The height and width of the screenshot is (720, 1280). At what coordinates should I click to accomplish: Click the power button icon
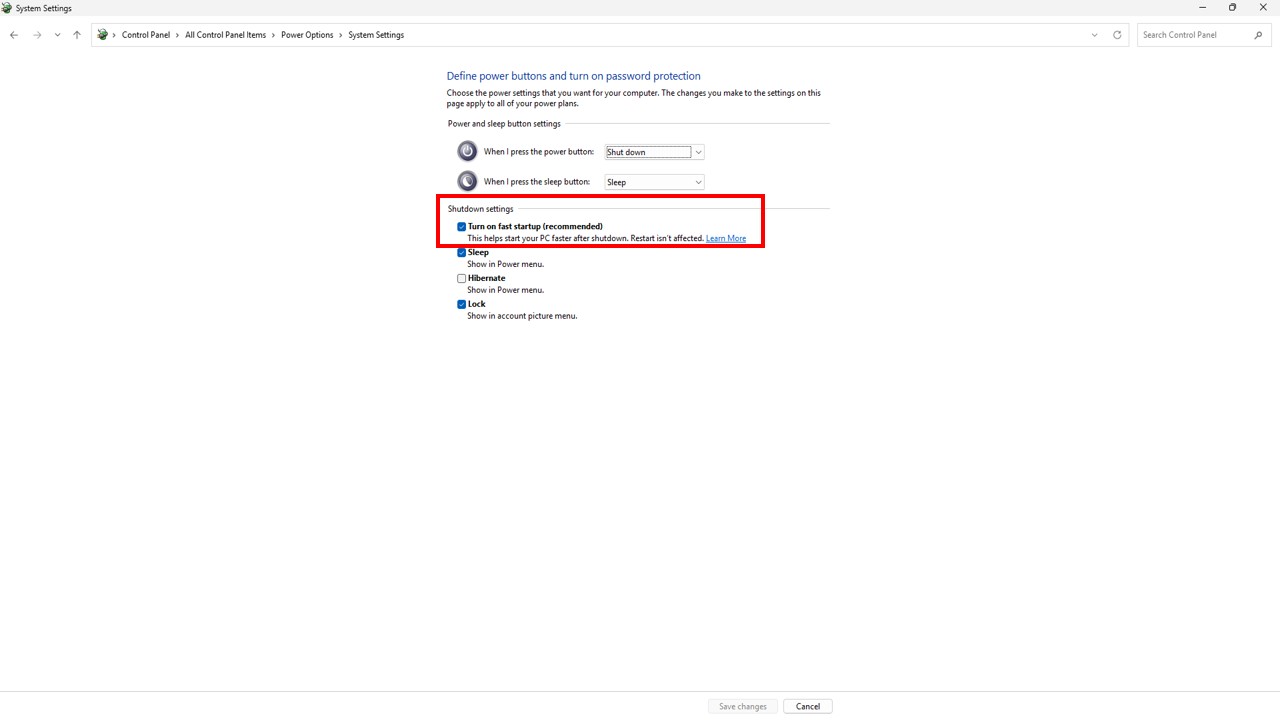point(467,151)
